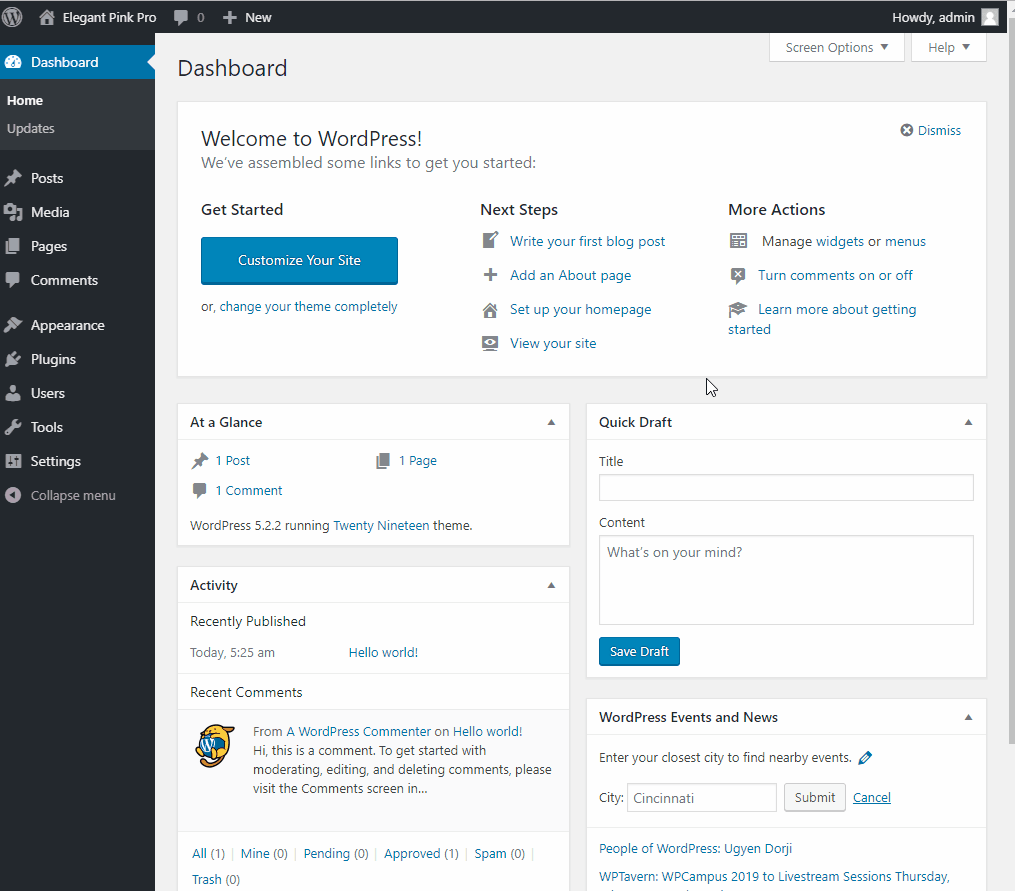Filter comments by Spam (0)

499,853
